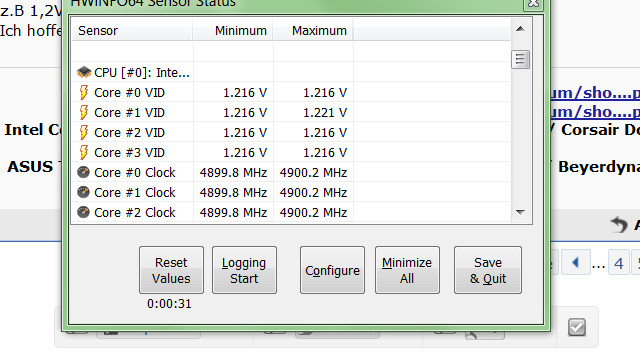Select the Core #3 VID row label

tap(129, 153)
